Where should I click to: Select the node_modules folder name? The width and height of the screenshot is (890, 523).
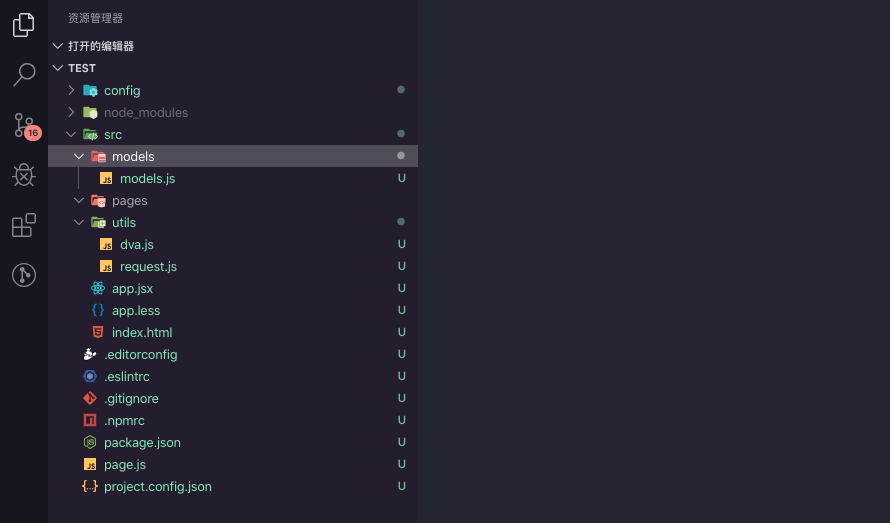pyautogui.click(x=146, y=113)
